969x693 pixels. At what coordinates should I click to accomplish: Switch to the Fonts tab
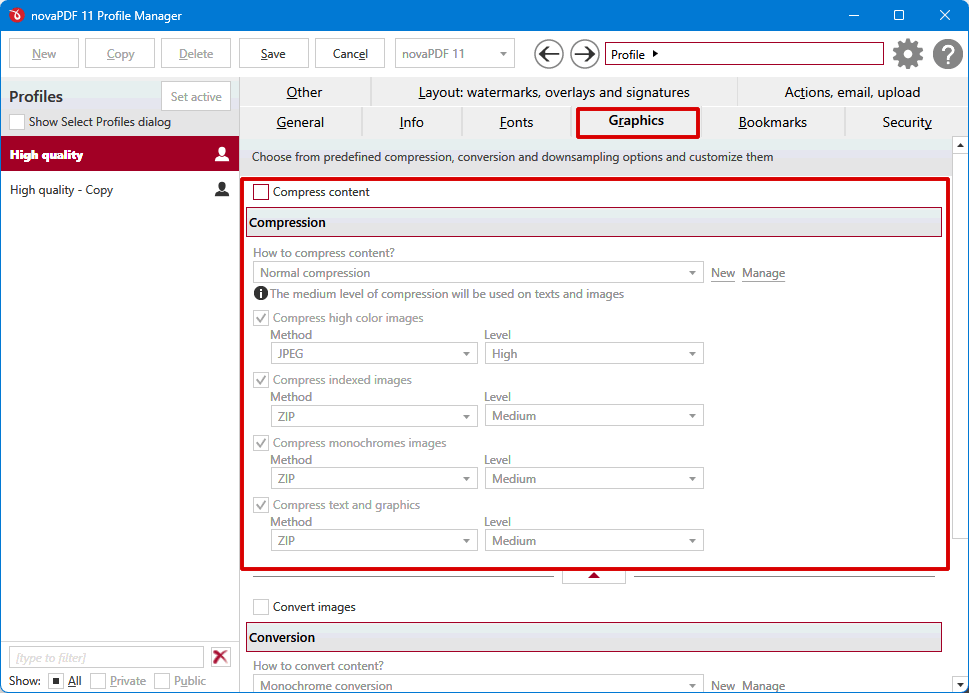[x=516, y=122]
